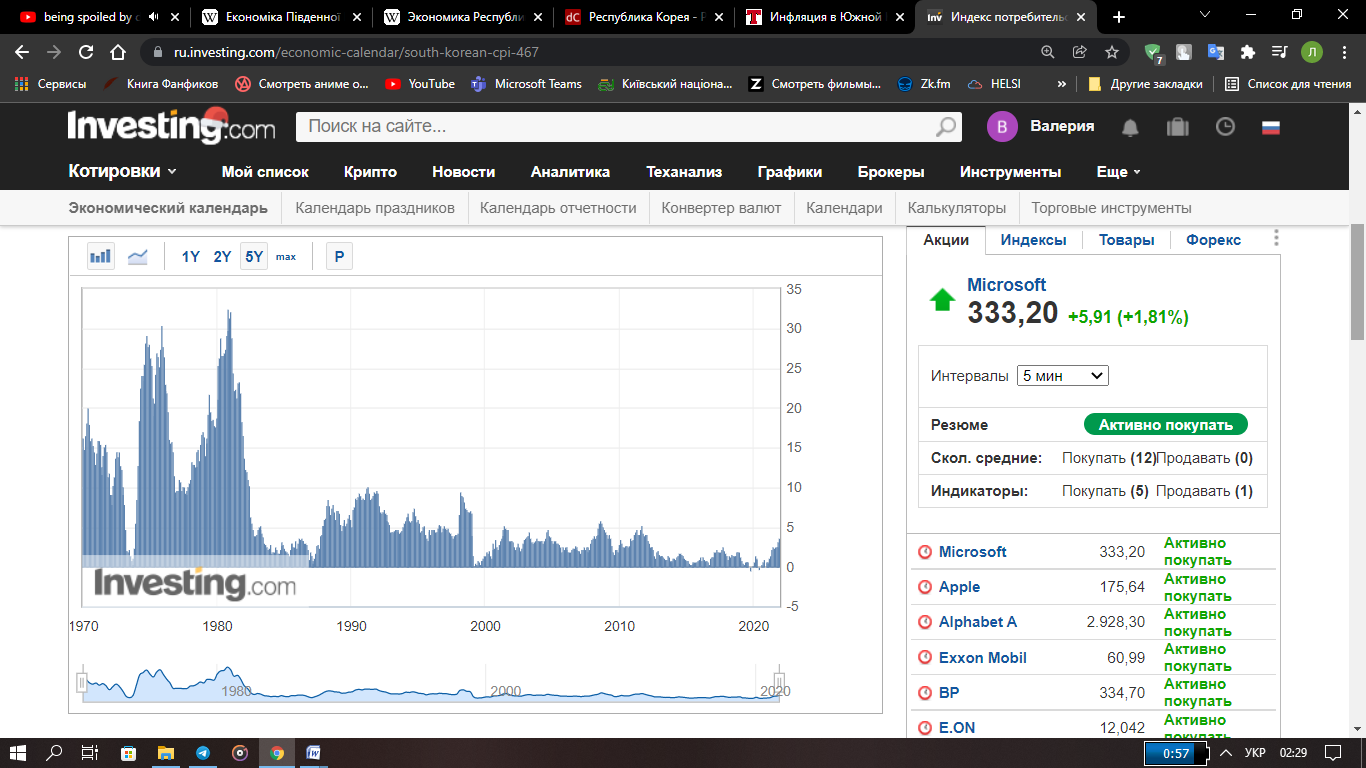Click the clock icon beside Microsoft row
Image resolution: width=1366 pixels, height=768 pixels.
[924, 552]
